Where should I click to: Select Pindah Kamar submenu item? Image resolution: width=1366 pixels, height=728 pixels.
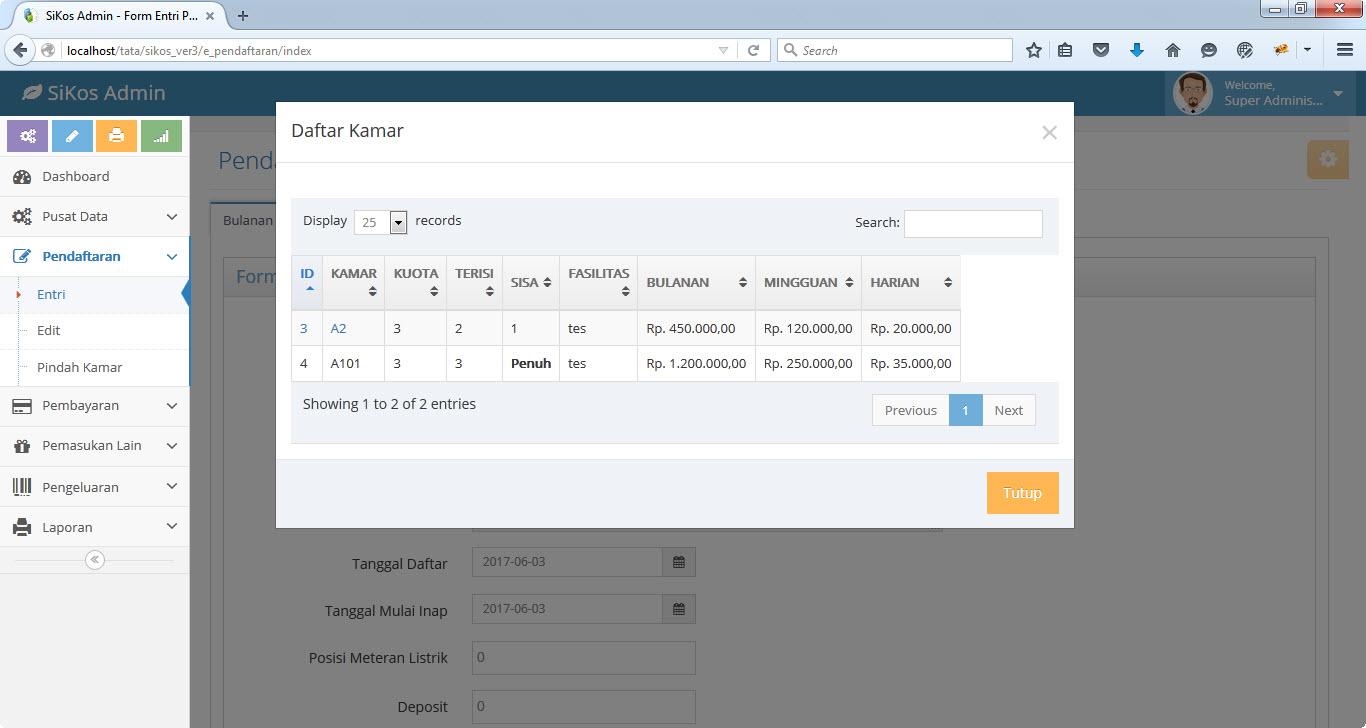click(x=80, y=367)
